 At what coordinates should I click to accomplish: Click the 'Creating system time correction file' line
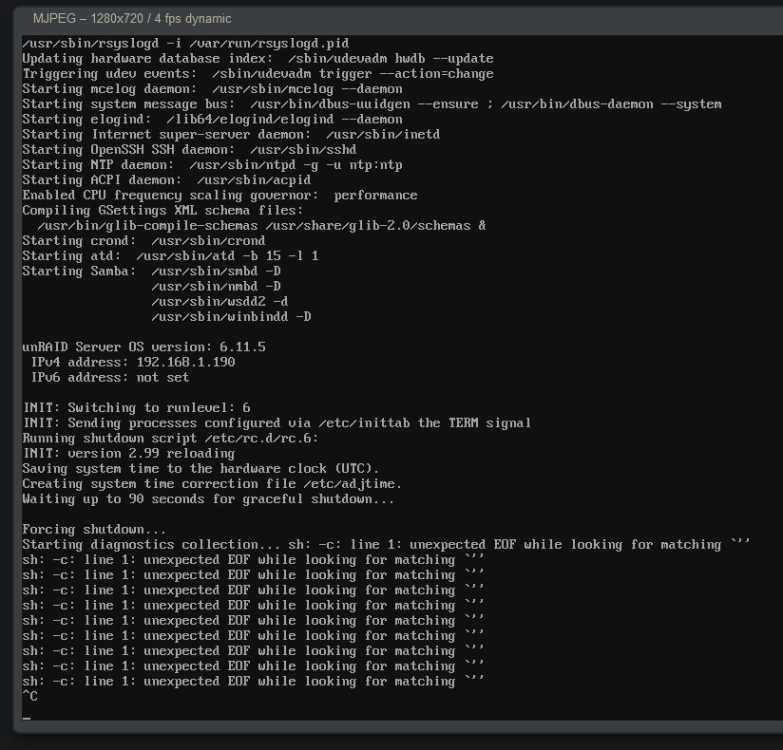point(212,484)
